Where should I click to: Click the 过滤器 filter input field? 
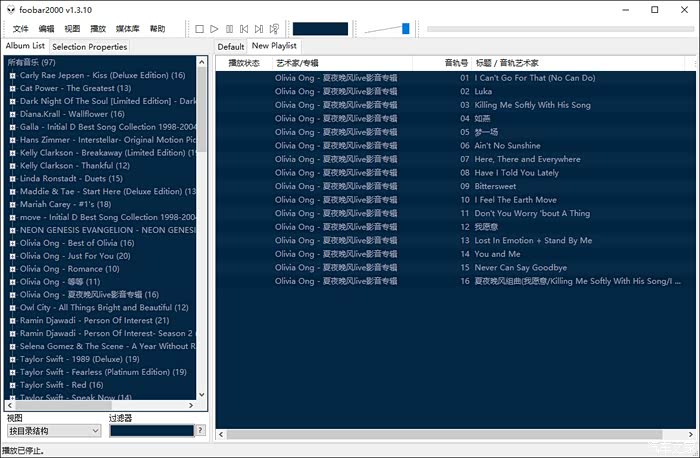coord(151,431)
